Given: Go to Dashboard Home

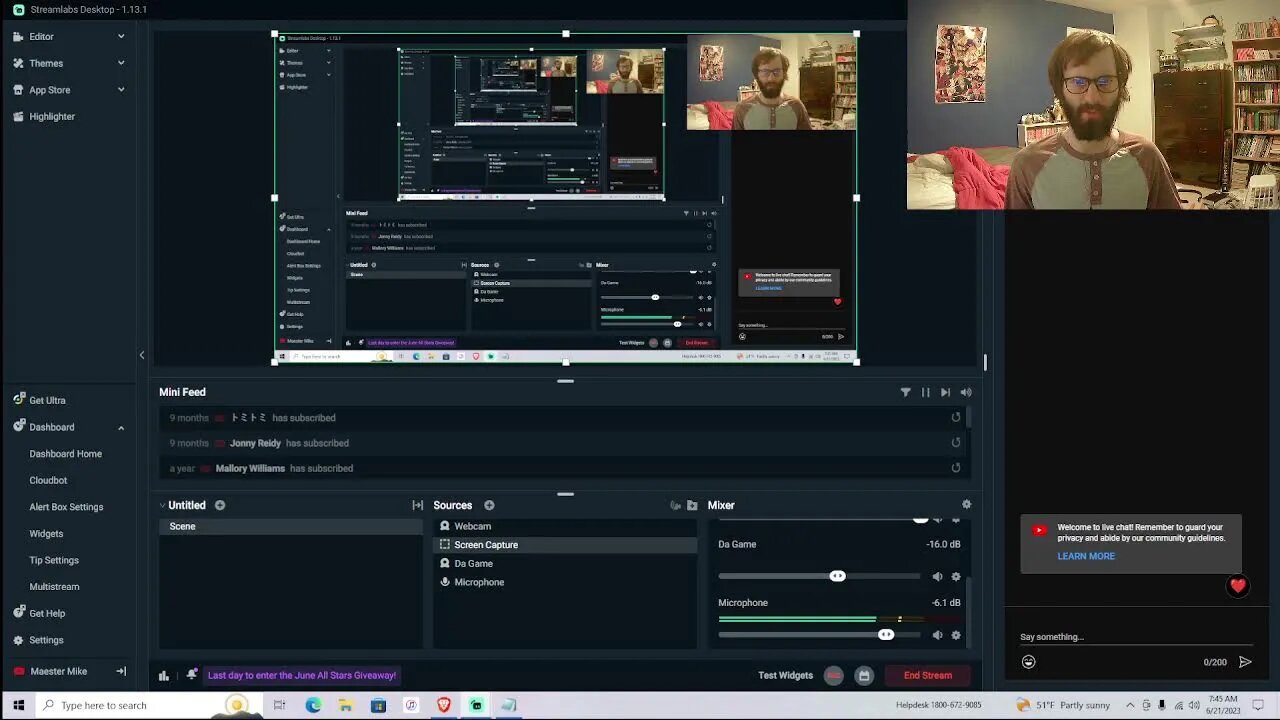Looking at the screenshot, I should pos(66,454).
